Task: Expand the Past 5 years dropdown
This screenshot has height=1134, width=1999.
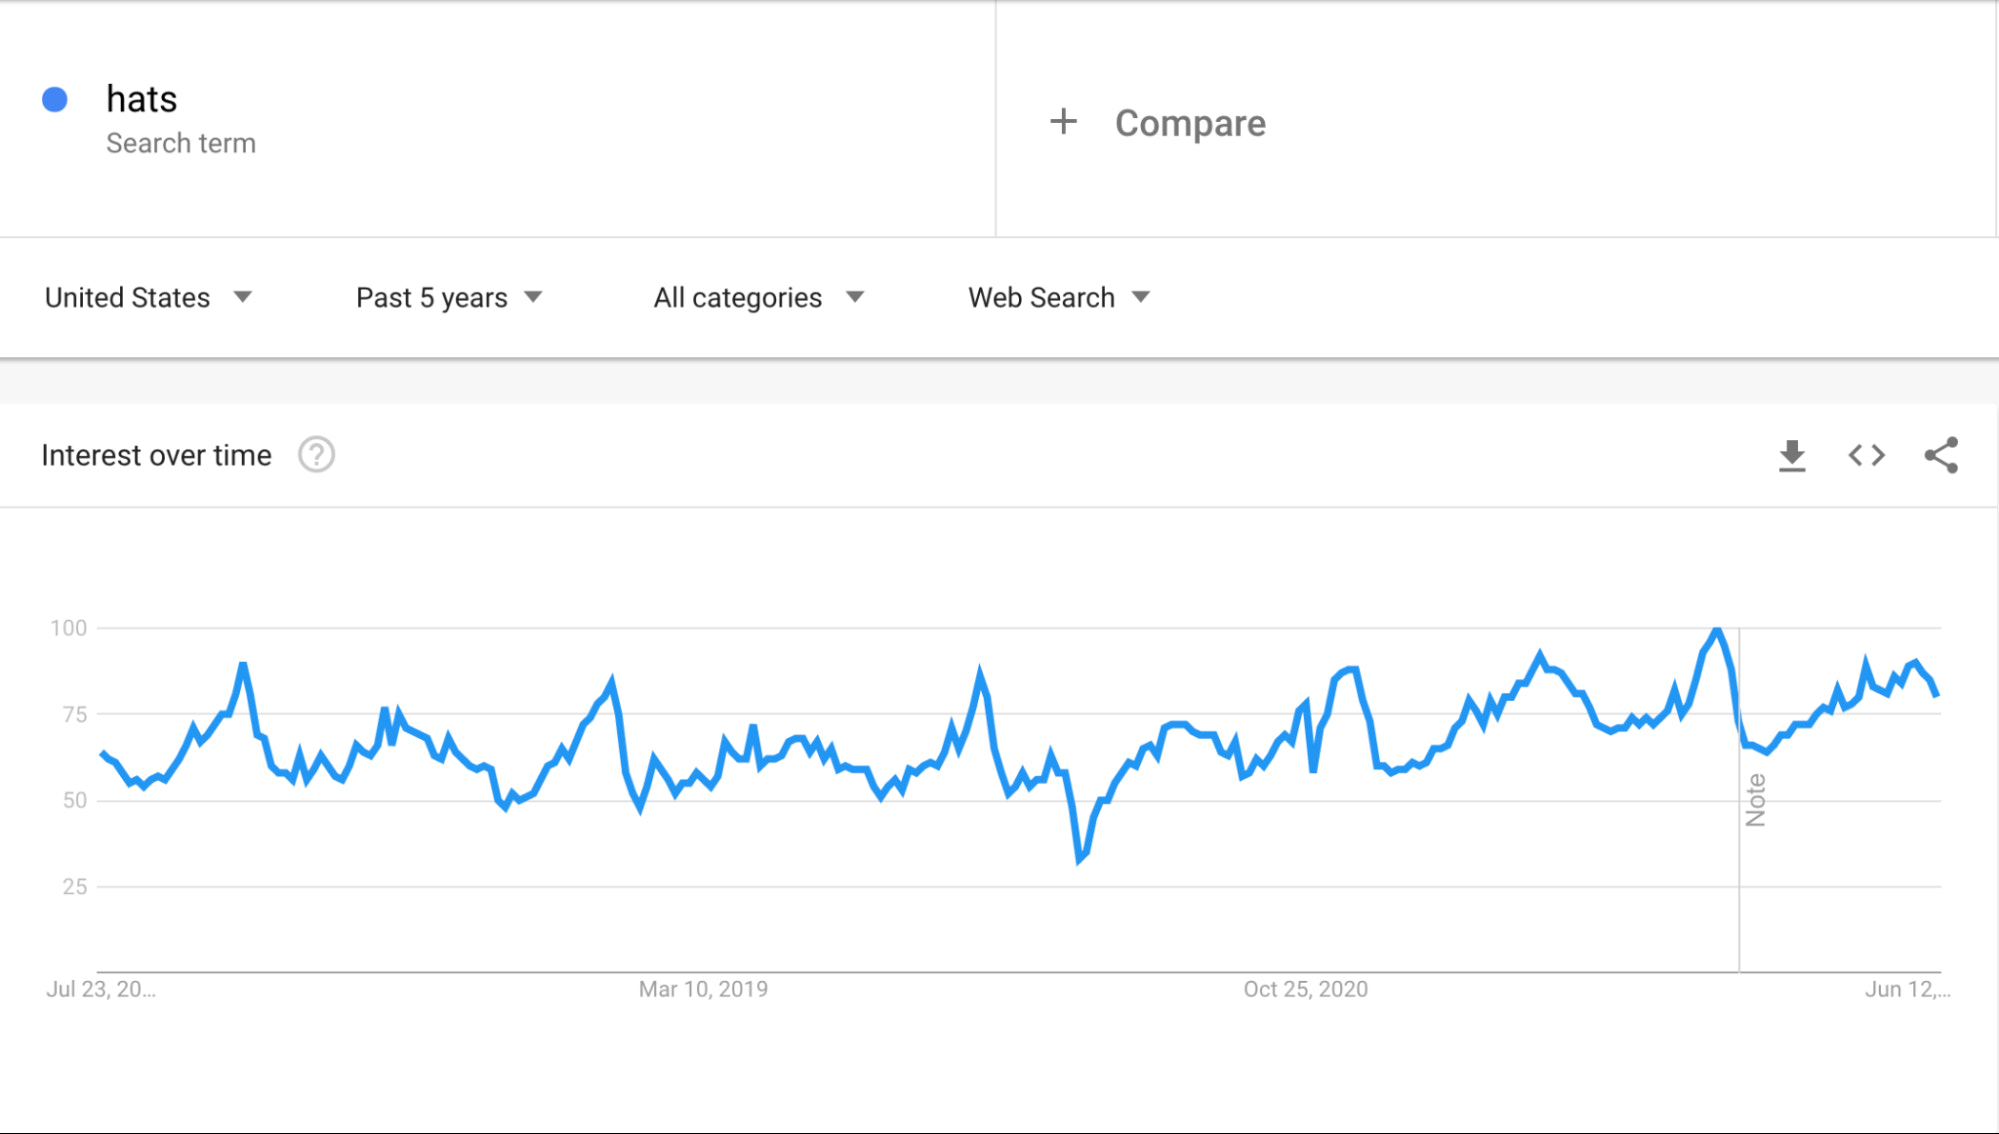Action: point(449,298)
